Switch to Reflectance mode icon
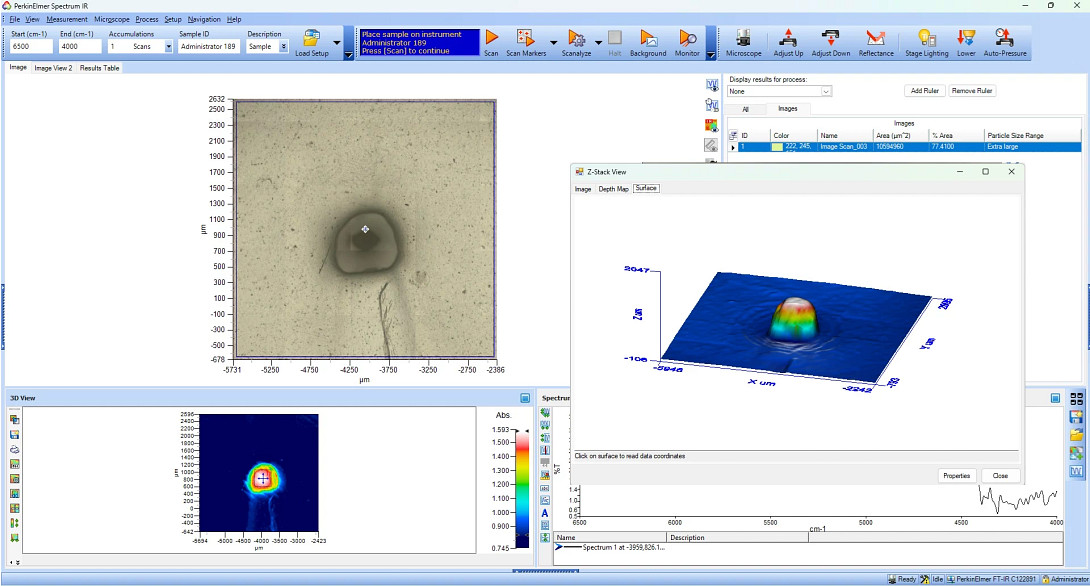The height and width of the screenshot is (586, 1090). click(x=876, y=38)
